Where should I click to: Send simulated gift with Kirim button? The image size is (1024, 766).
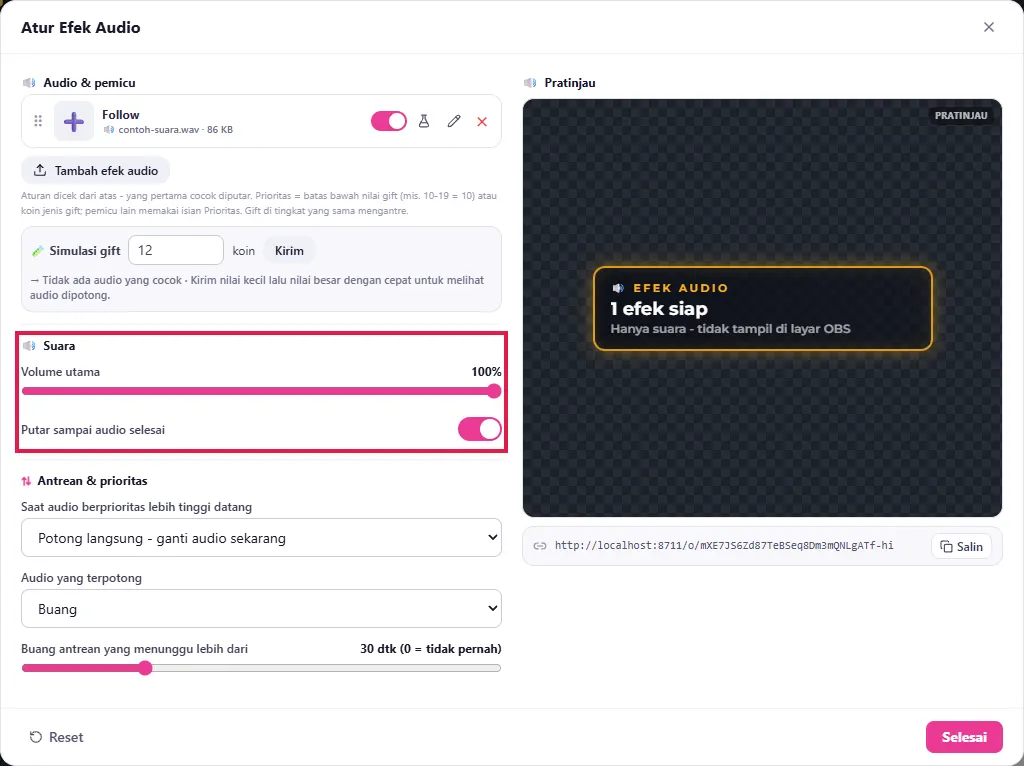pyautogui.click(x=289, y=251)
